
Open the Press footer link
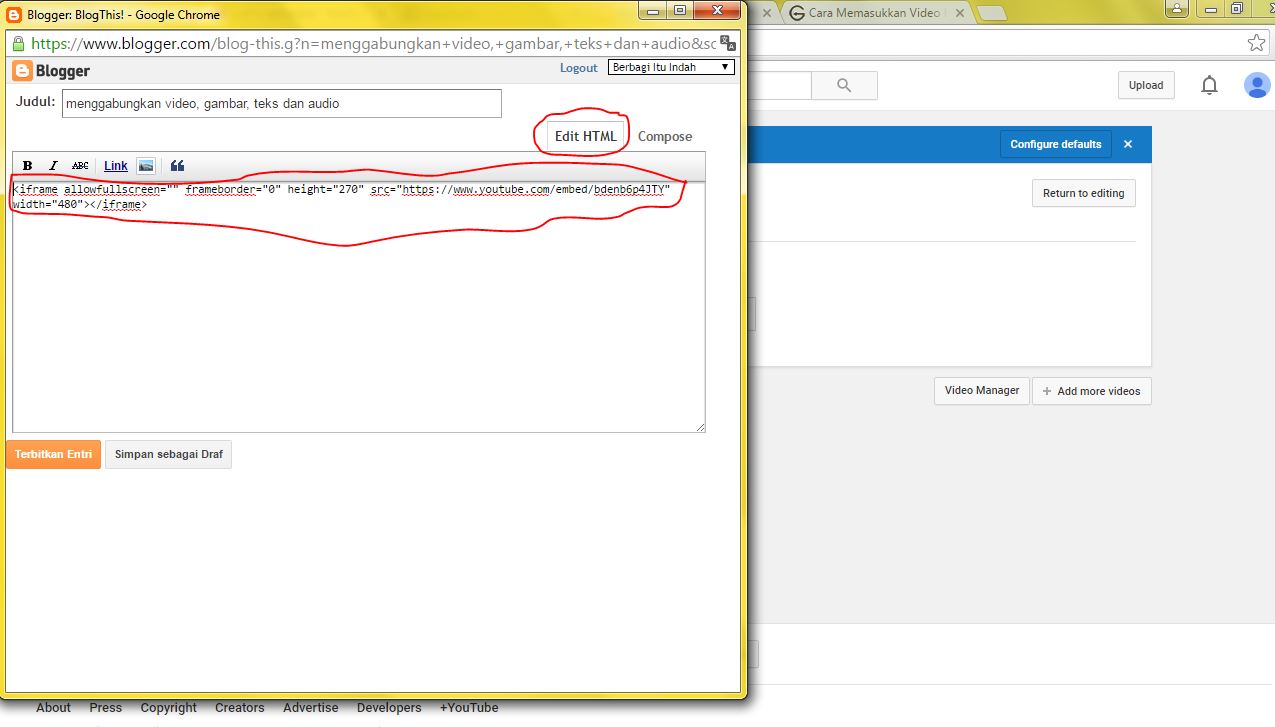coord(105,707)
